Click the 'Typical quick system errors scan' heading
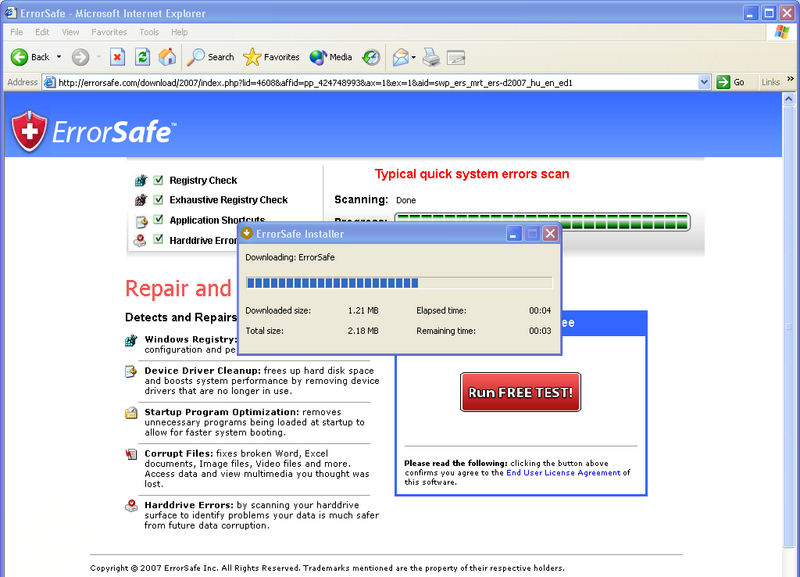This screenshot has width=800, height=577. point(472,174)
